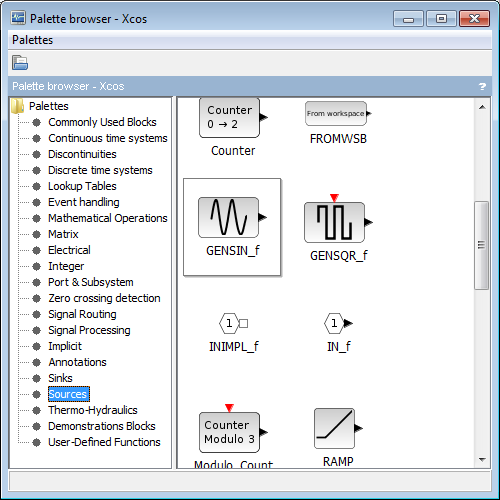Minimize the Palette browser window
Image resolution: width=500 pixels, height=500 pixels.
[x=408, y=18]
